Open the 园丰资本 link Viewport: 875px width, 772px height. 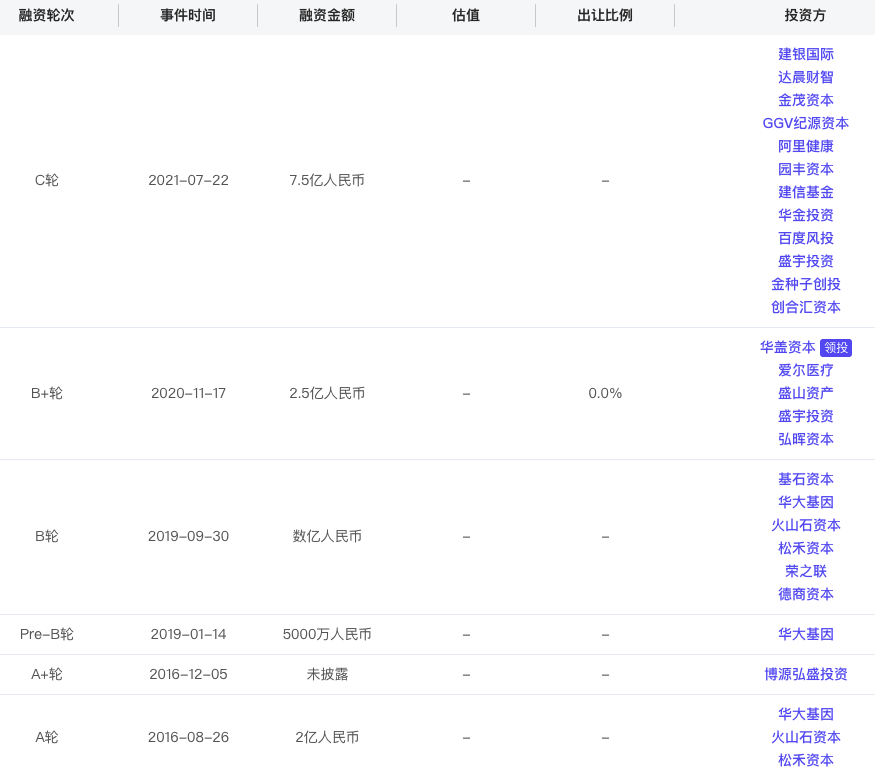[x=805, y=169]
